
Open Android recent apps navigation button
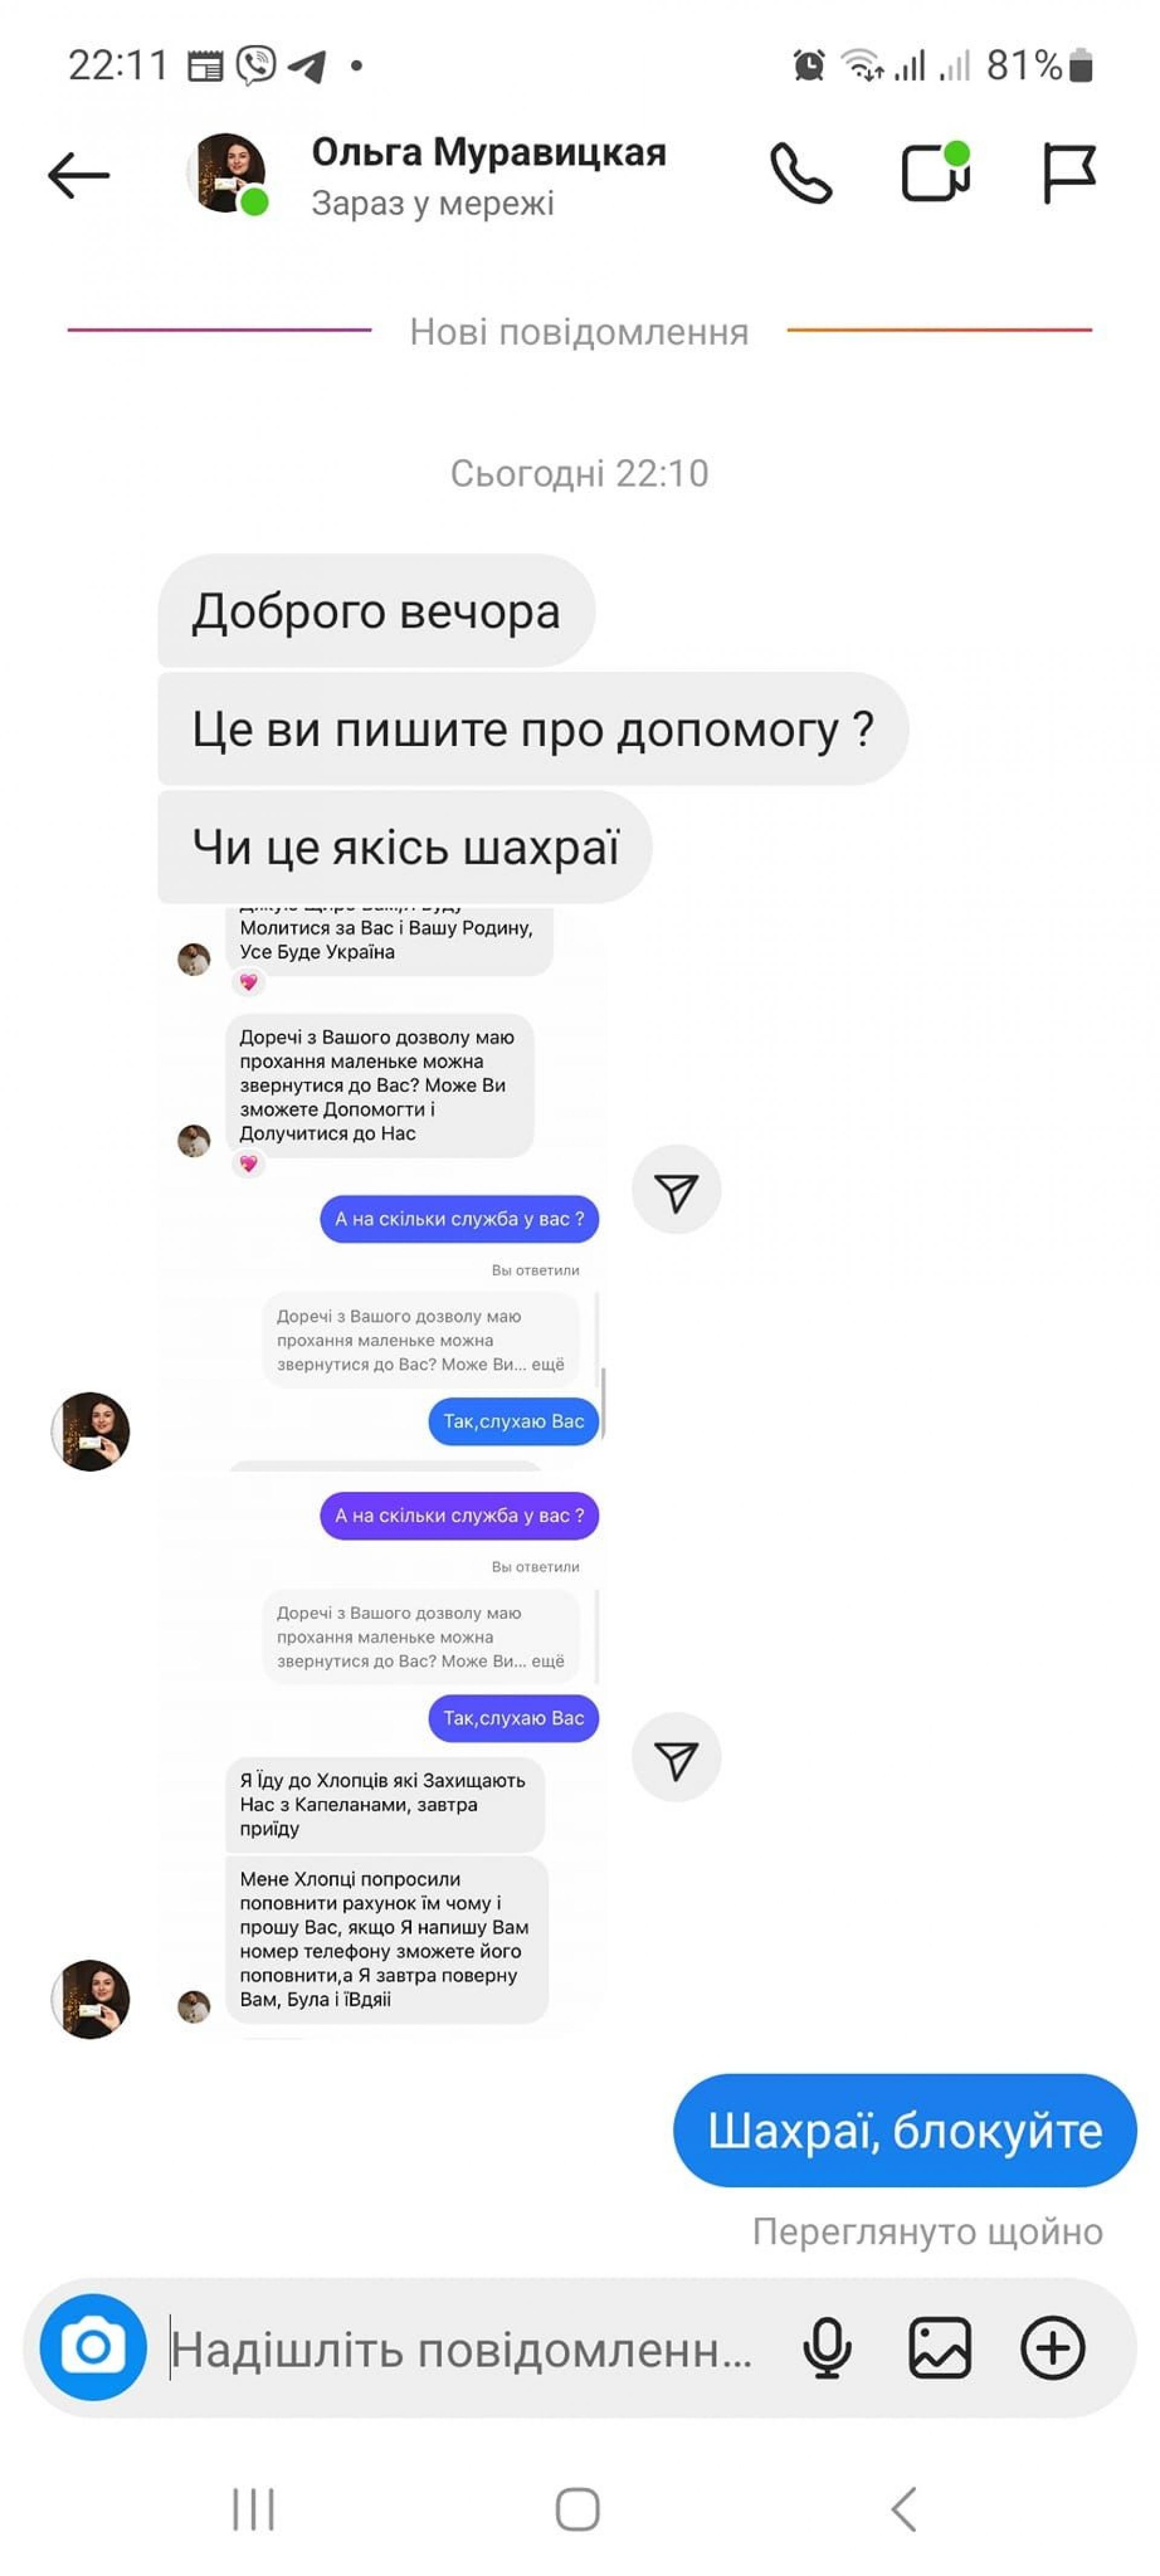pyautogui.click(x=253, y=2508)
